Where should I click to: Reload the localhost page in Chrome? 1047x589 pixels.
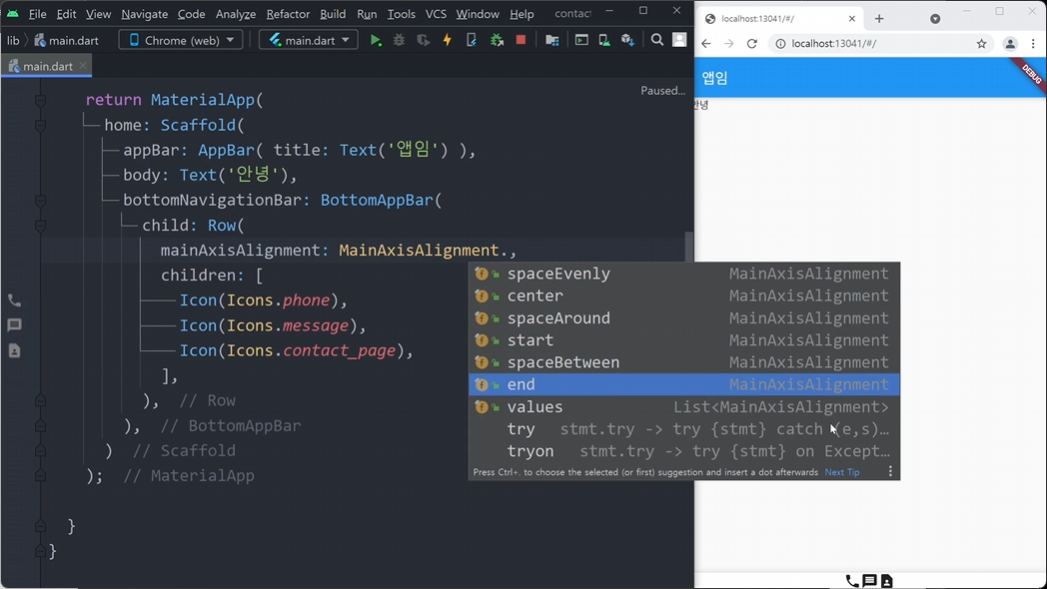[x=752, y=43]
